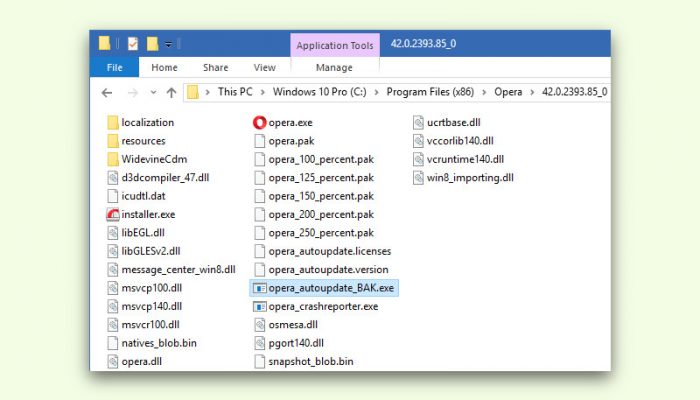Select the opera.pak file icon
The width and height of the screenshot is (700, 400).
pyautogui.click(x=259, y=141)
